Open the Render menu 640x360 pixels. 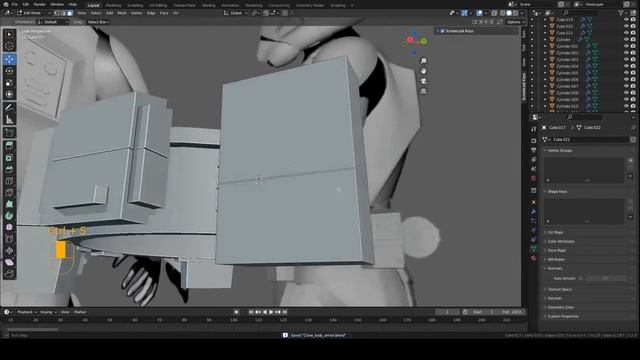(x=40, y=4)
